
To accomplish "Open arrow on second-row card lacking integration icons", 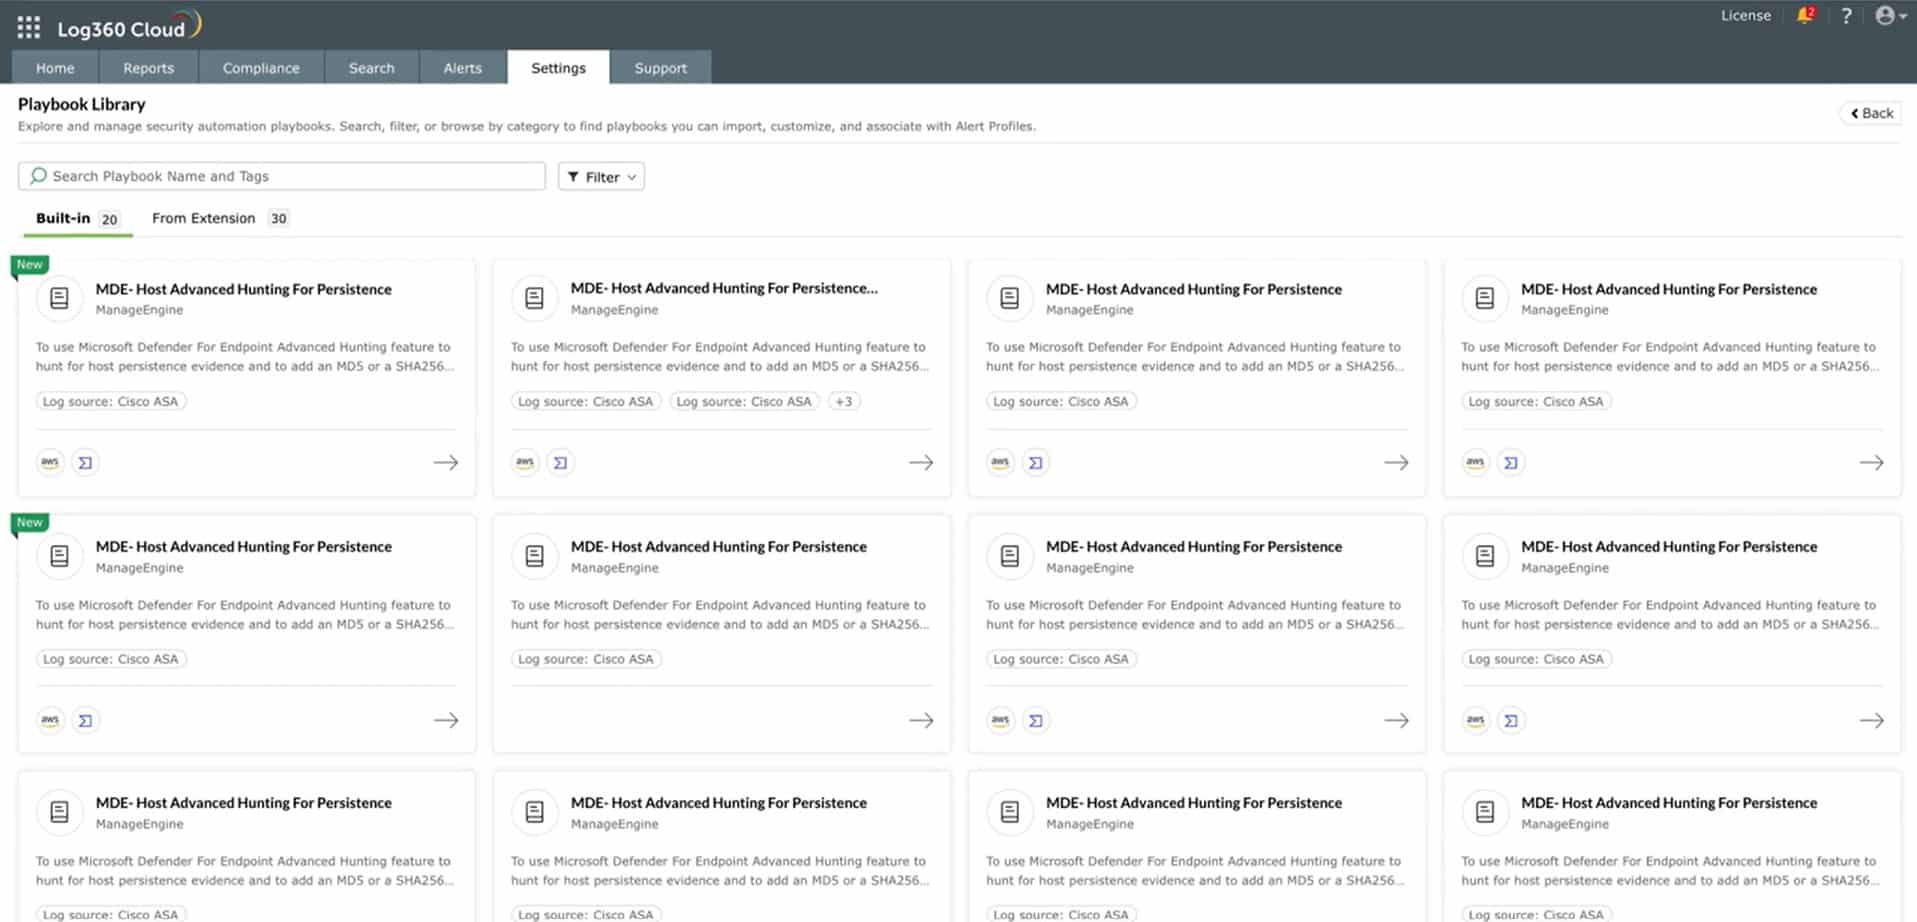I will pyautogui.click(x=921, y=720).
